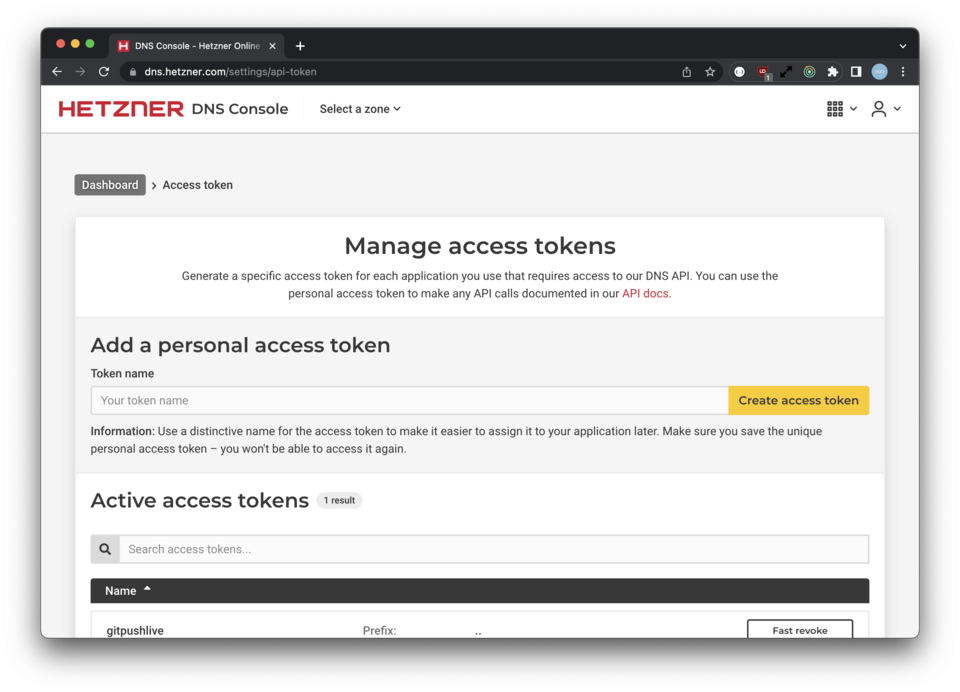
Task: Click the Hetzner logo
Action: (121, 108)
